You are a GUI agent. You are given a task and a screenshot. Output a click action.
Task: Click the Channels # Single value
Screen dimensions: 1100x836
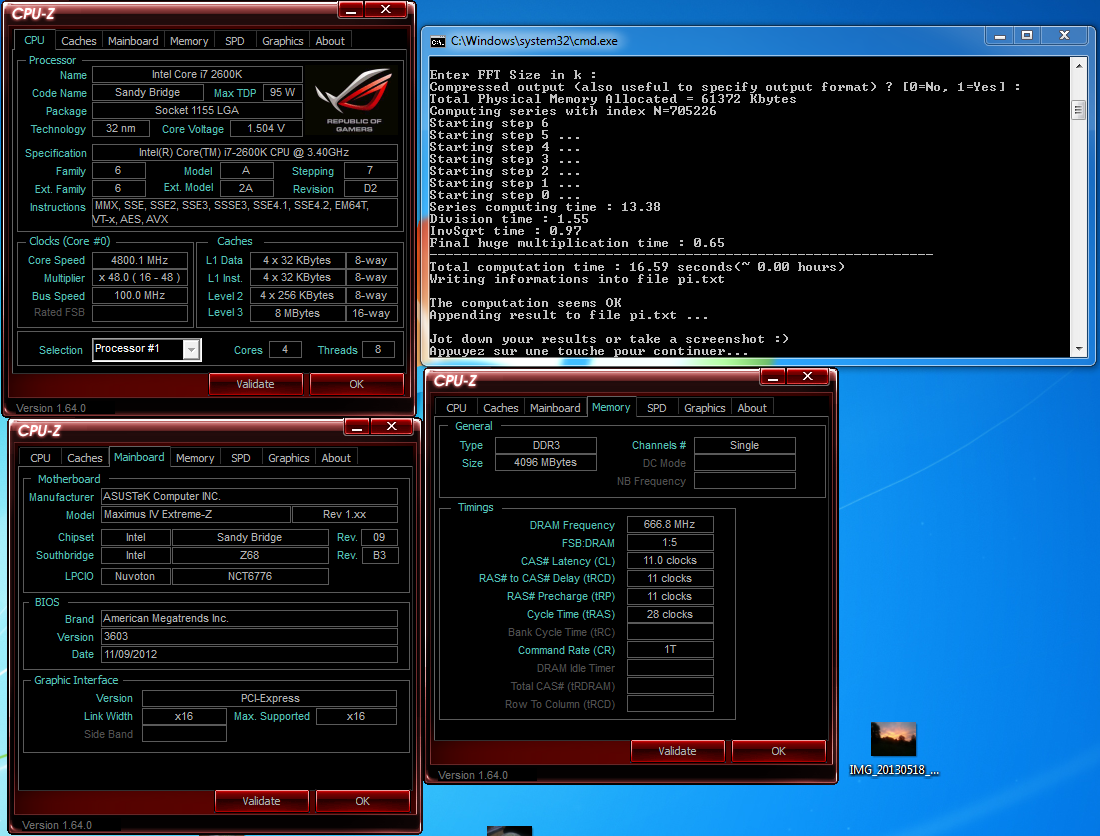(744, 445)
